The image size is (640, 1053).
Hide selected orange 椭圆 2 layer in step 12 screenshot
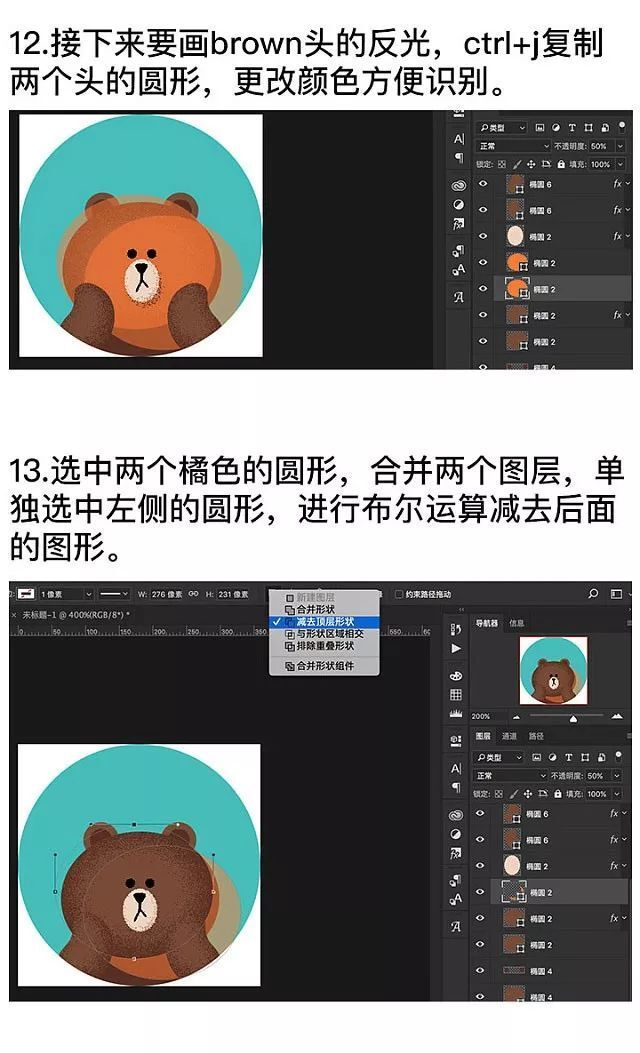pos(482,289)
